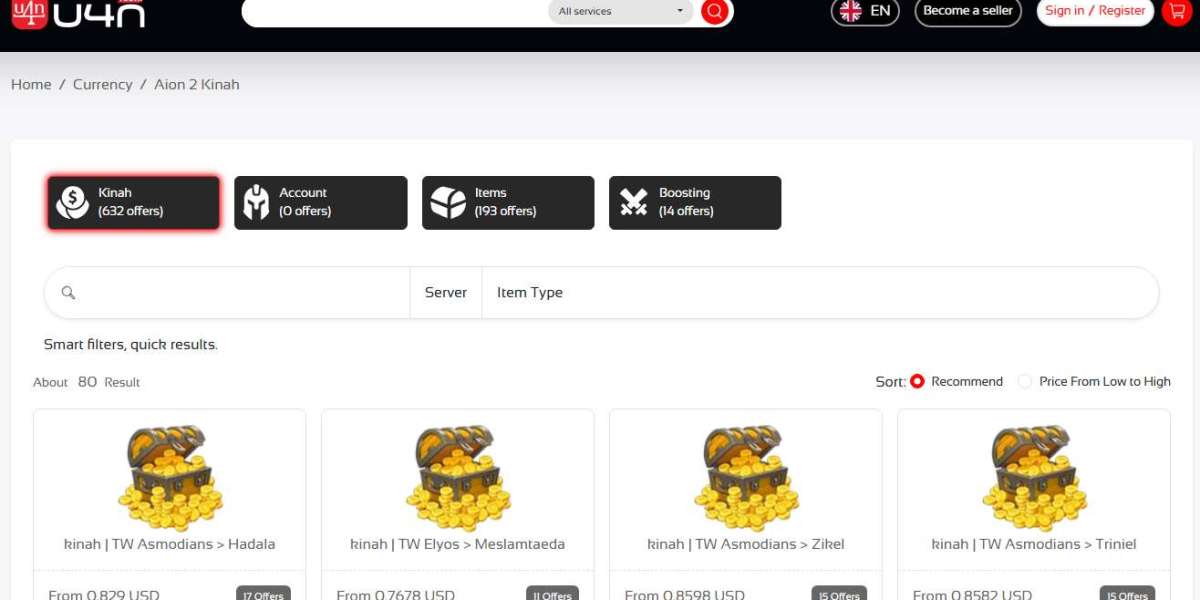The width and height of the screenshot is (1200, 600).
Task: Open the shopping cart icon
Action: (1177, 11)
